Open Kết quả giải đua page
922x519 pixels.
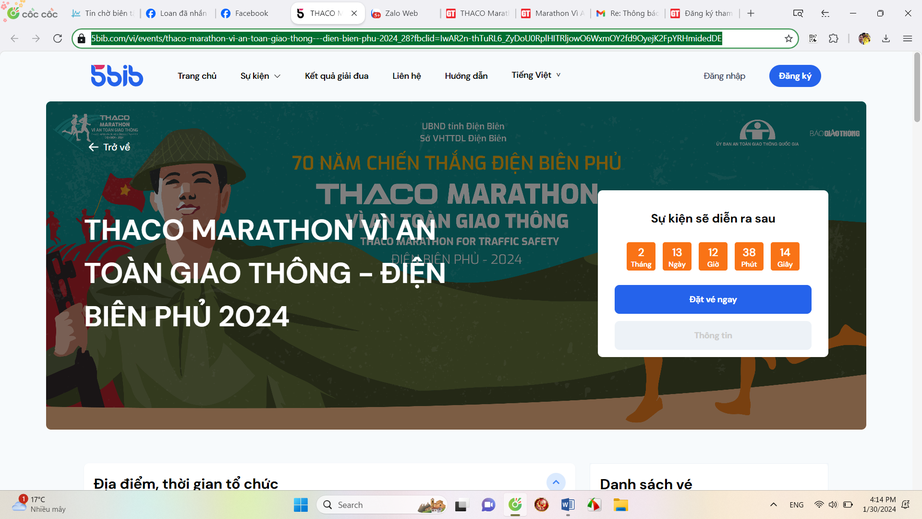pos(336,76)
